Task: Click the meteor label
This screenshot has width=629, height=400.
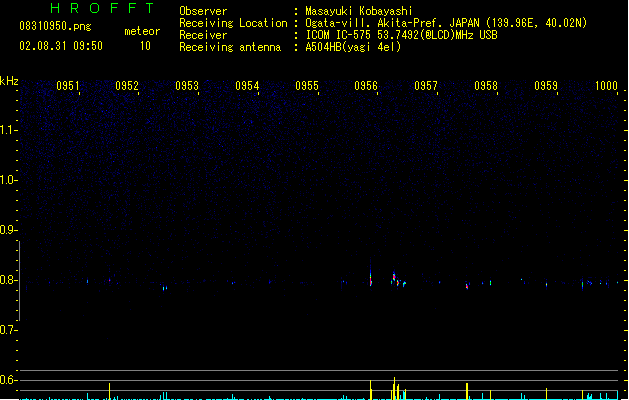Action: 142,31
